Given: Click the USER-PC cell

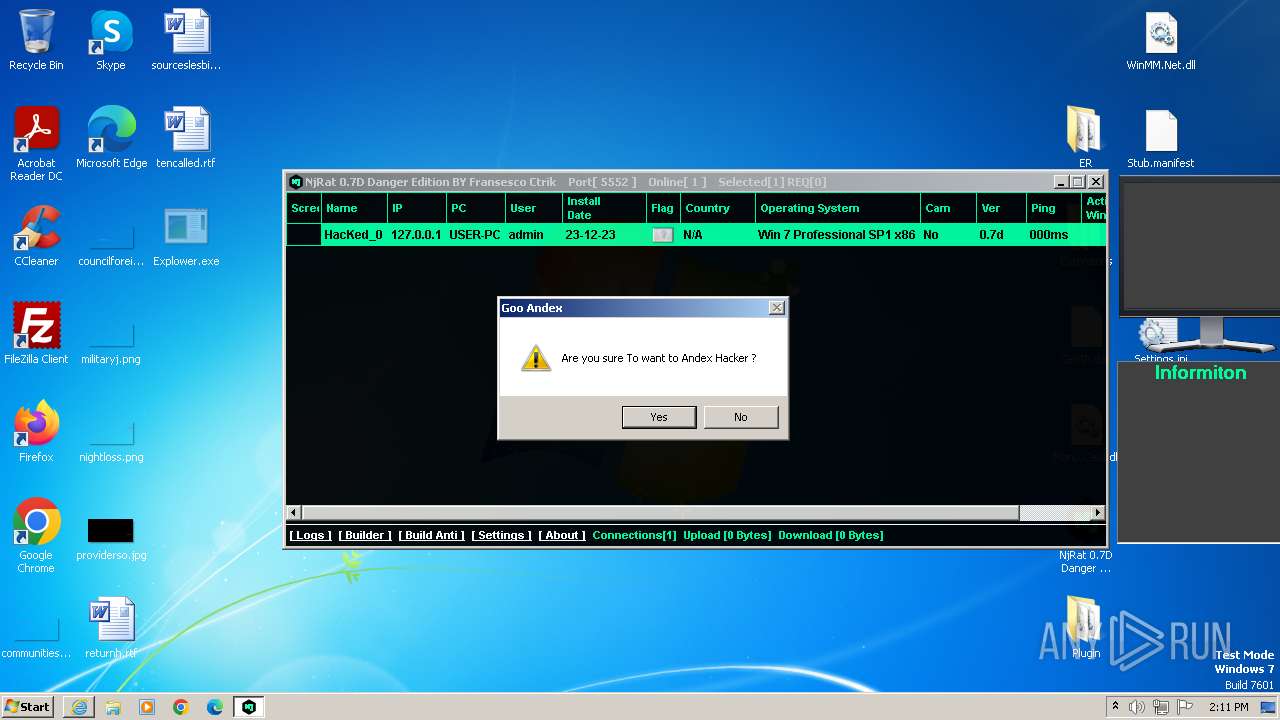Looking at the screenshot, I should click(475, 235).
